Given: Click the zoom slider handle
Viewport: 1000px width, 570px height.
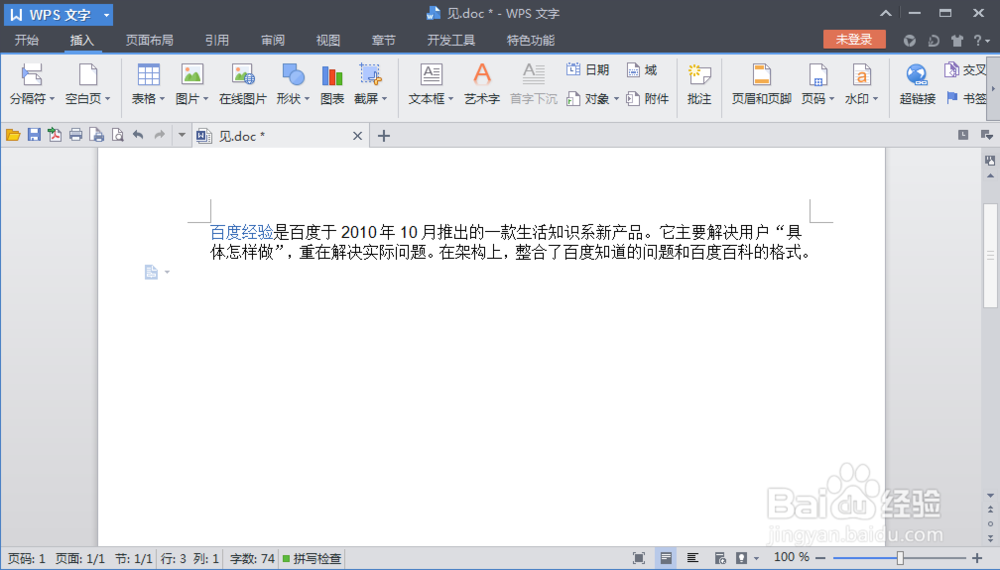Looking at the screenshot, I should tap(900, 559).
